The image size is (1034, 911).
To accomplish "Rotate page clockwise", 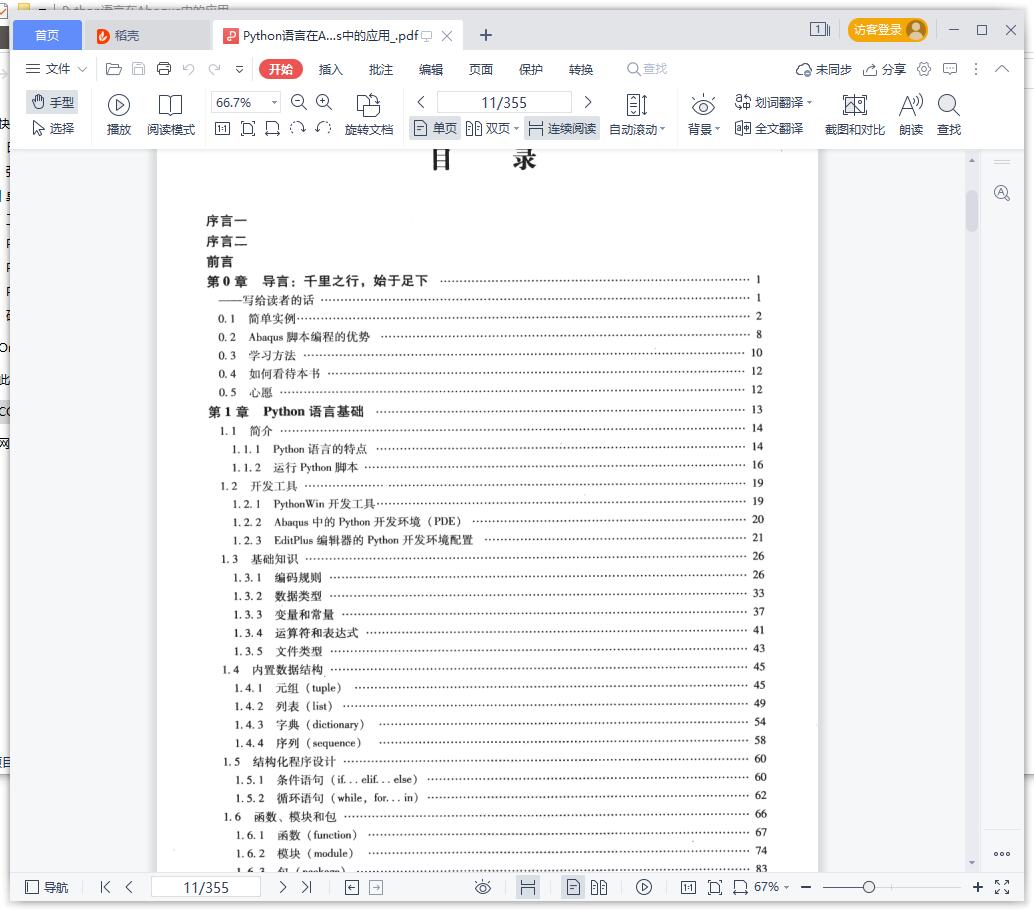I will (x=297, y=128).
